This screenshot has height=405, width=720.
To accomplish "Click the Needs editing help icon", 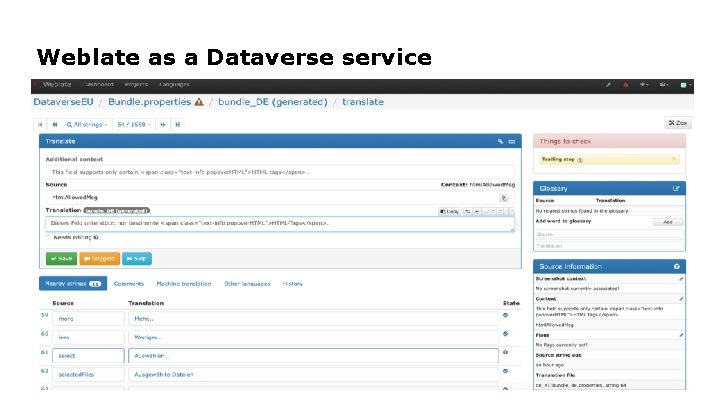I will coord(96,237).
